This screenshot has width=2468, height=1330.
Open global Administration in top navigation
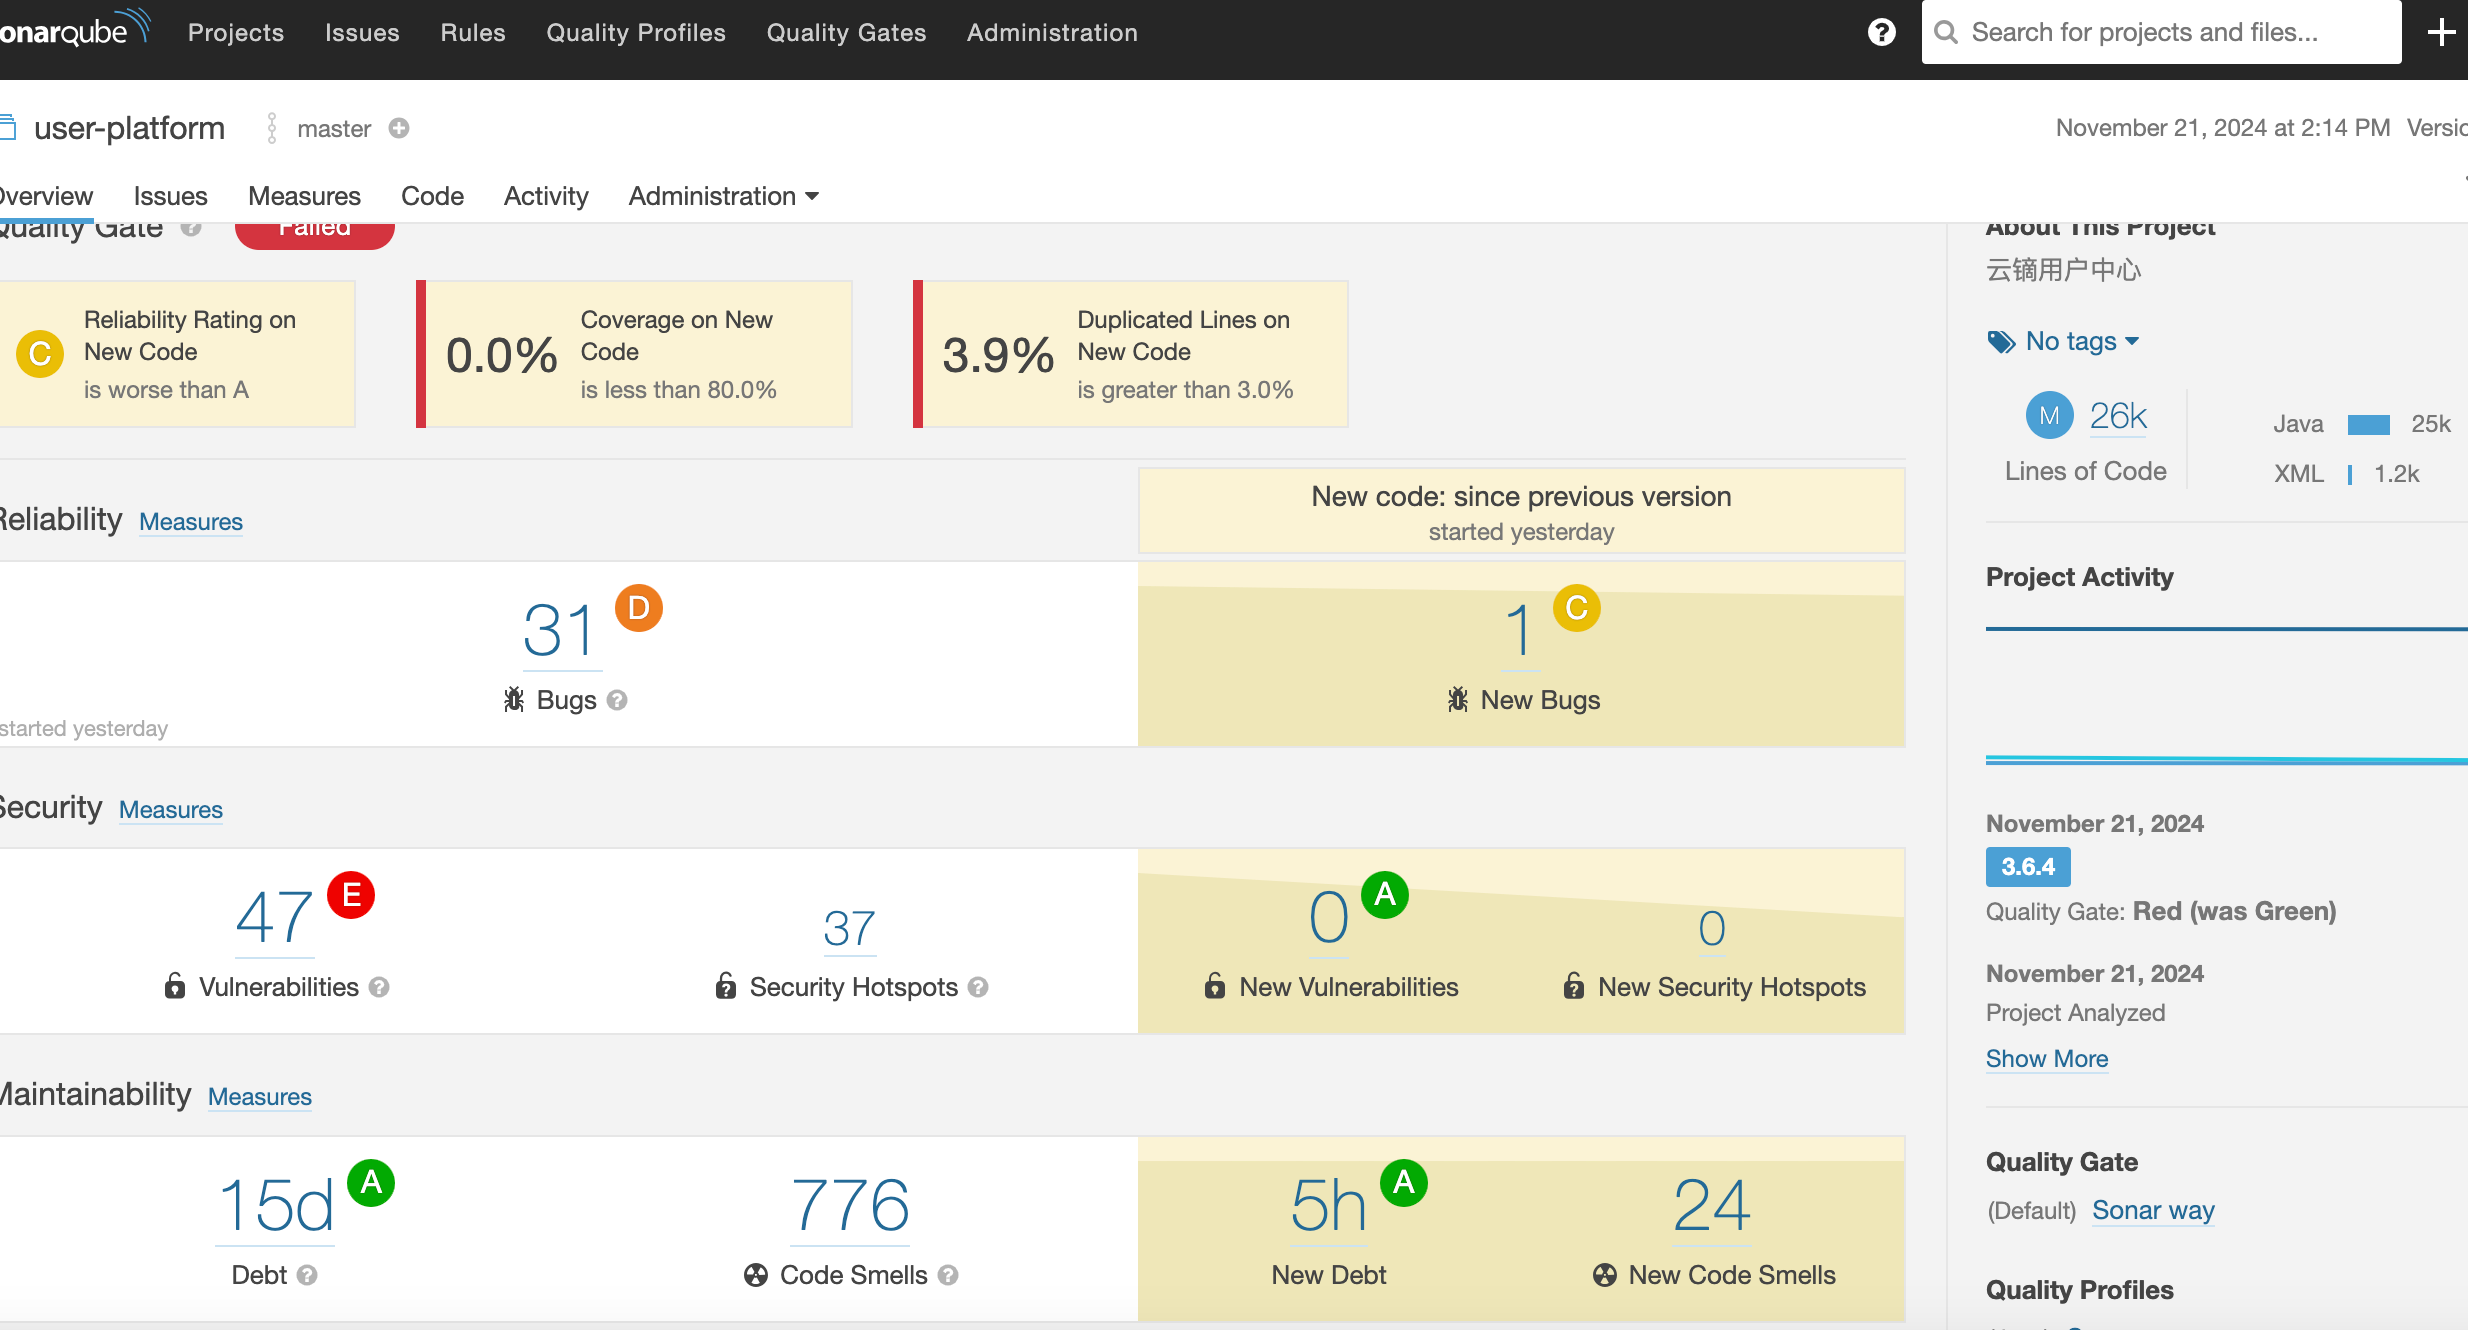pyautogui.click(x=1052, y=32)
